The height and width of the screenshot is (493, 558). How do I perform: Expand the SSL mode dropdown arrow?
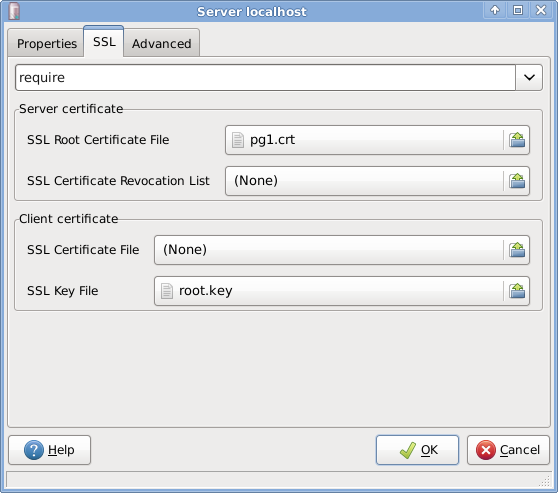(529, 77)
